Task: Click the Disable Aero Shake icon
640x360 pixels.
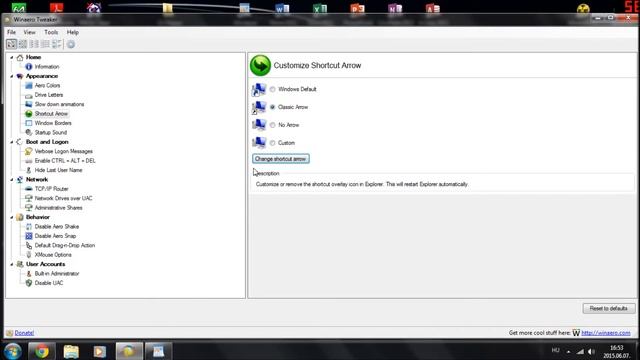Action: click(x=29, y=227)
